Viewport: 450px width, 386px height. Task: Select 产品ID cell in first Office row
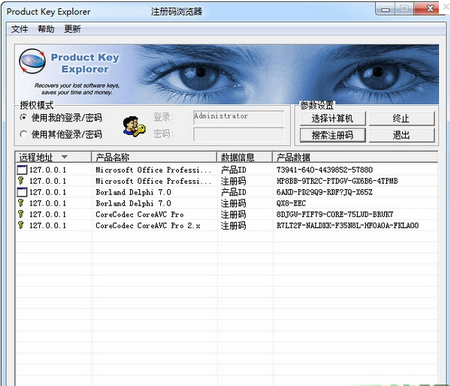(233, 170)
